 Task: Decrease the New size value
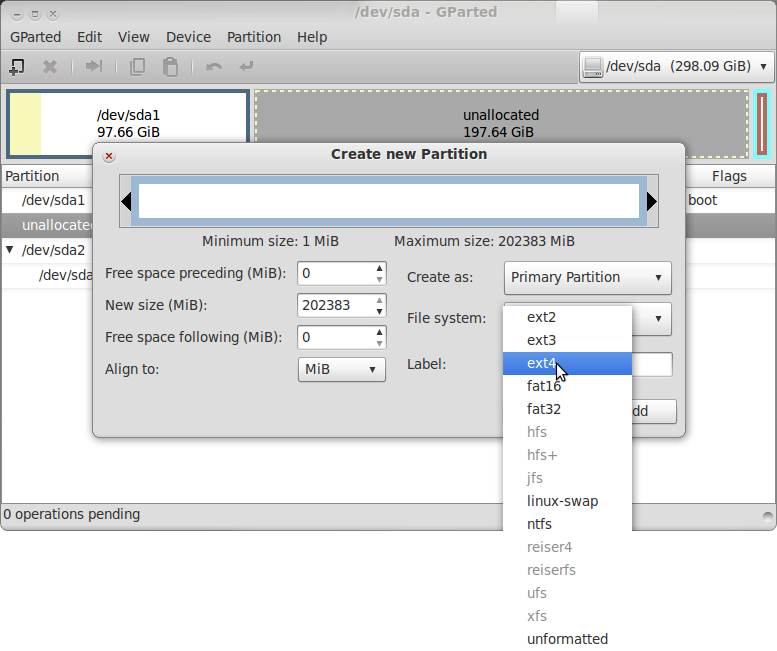click(x=380, y=312)
